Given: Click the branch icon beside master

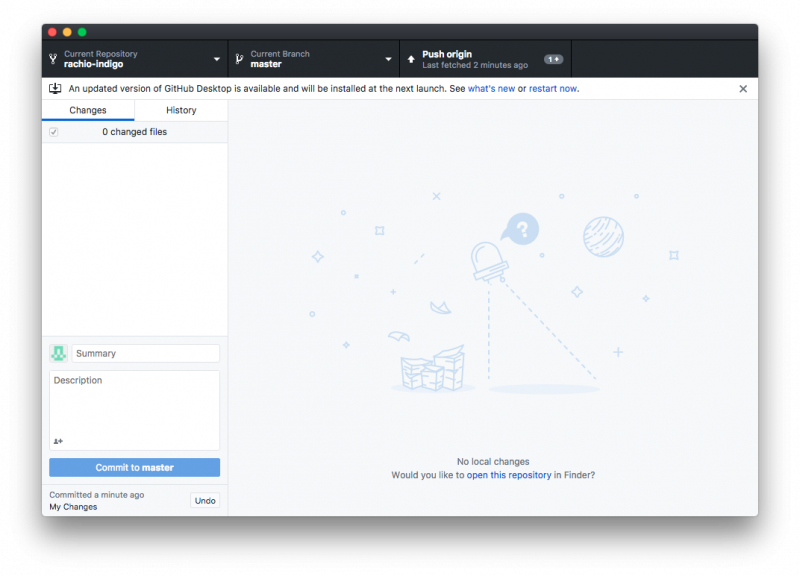Looking at the screenshot, I should coord(239,59).
